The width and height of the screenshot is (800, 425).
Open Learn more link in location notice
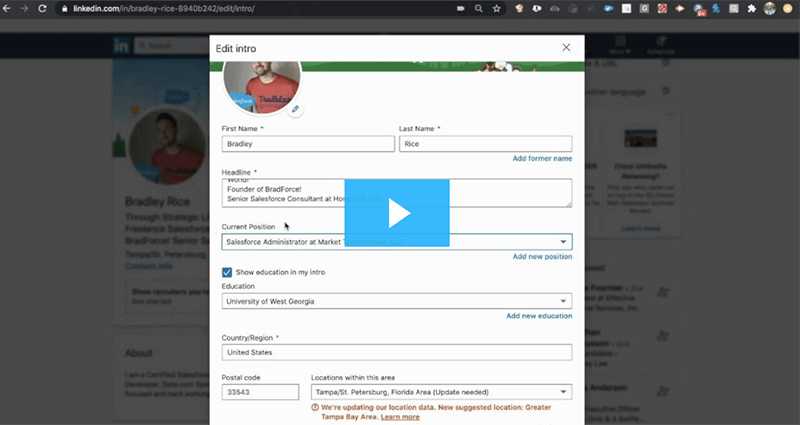pyautogui.click(x=400, y=417)
